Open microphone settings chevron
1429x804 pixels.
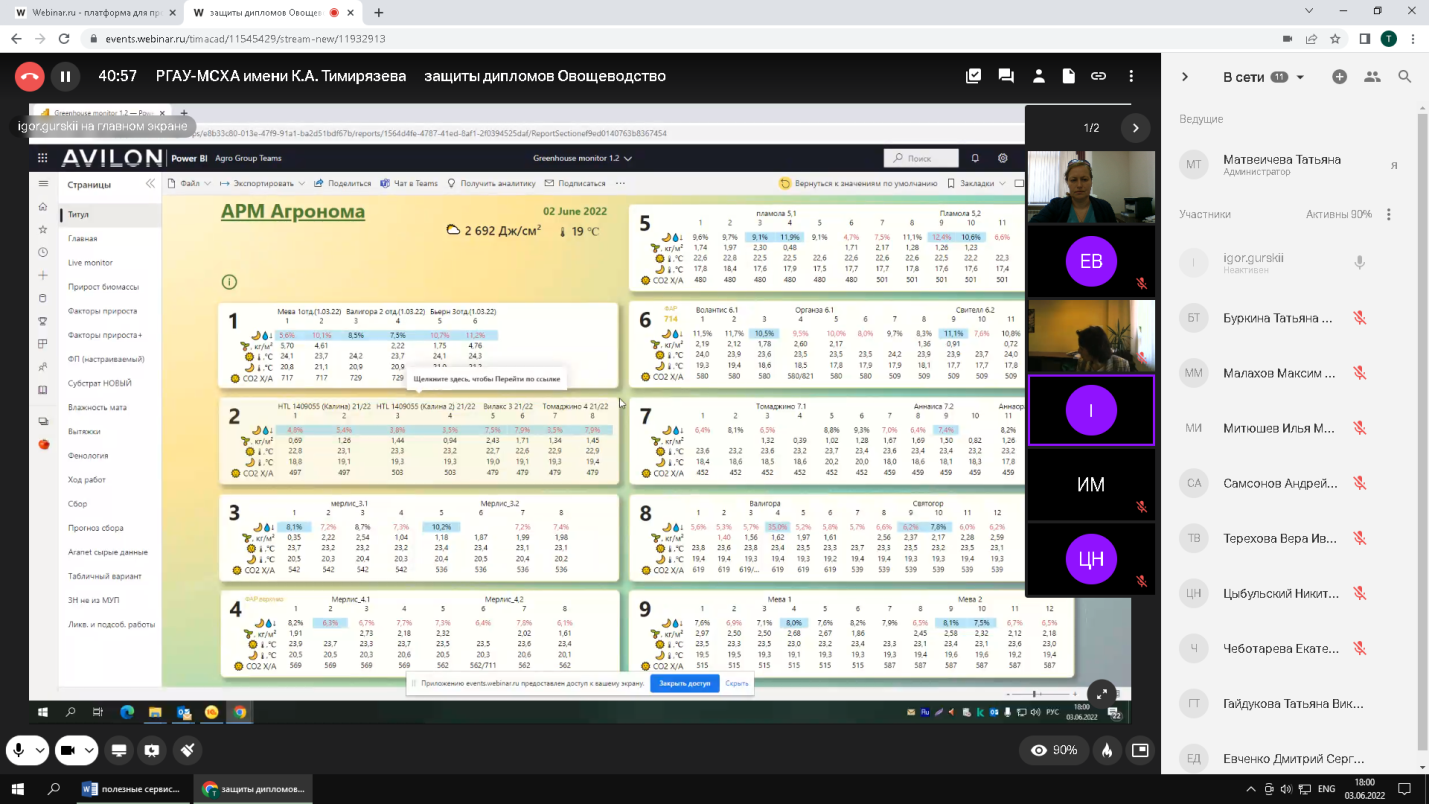tap(41, 750)
